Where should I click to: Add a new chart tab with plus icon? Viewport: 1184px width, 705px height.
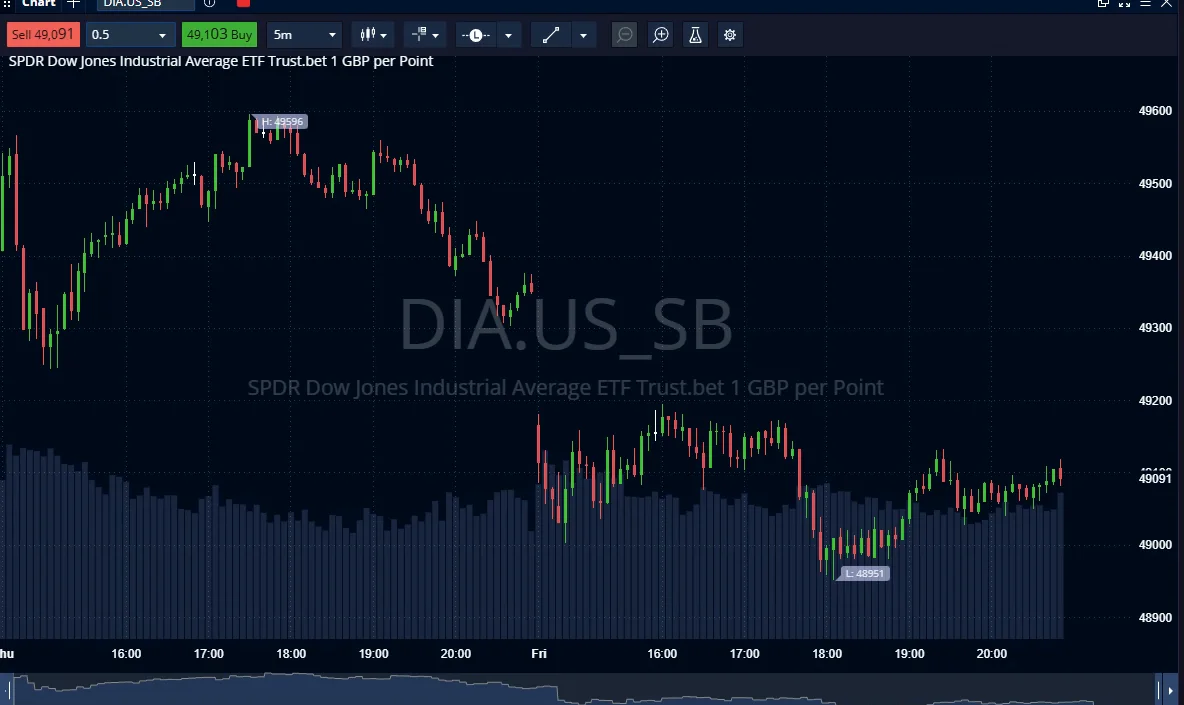[x=73, y=4]
